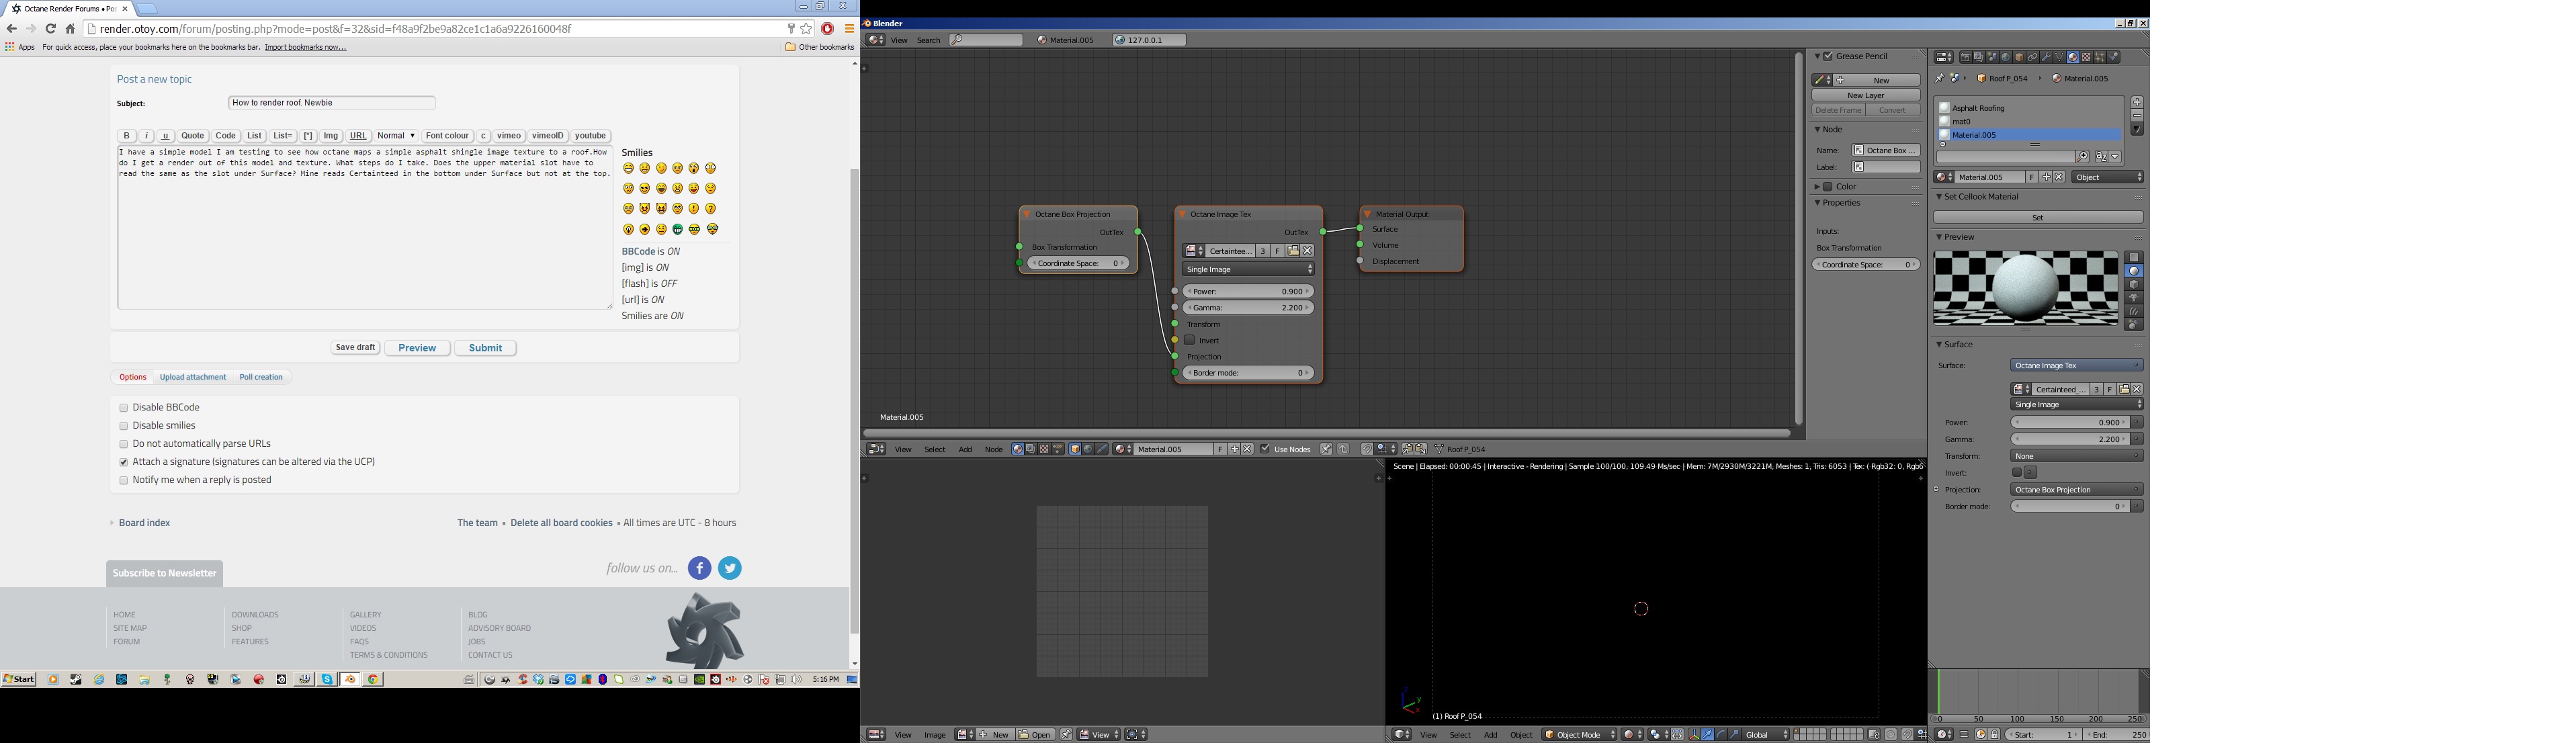Viewport: 2576px width, 743px height.
Task: Click the Facebook follow icon
Action: point(699,568)
